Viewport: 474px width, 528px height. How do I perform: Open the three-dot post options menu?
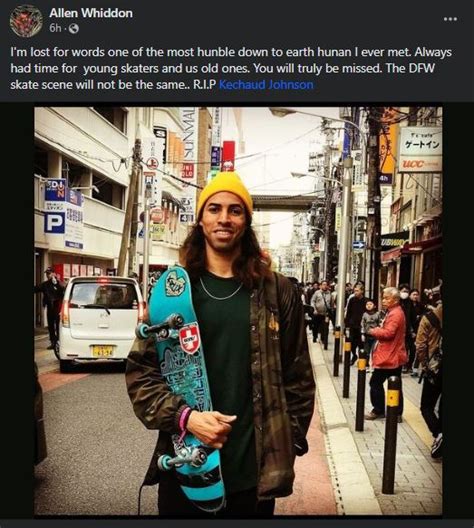tap(450, 19)
